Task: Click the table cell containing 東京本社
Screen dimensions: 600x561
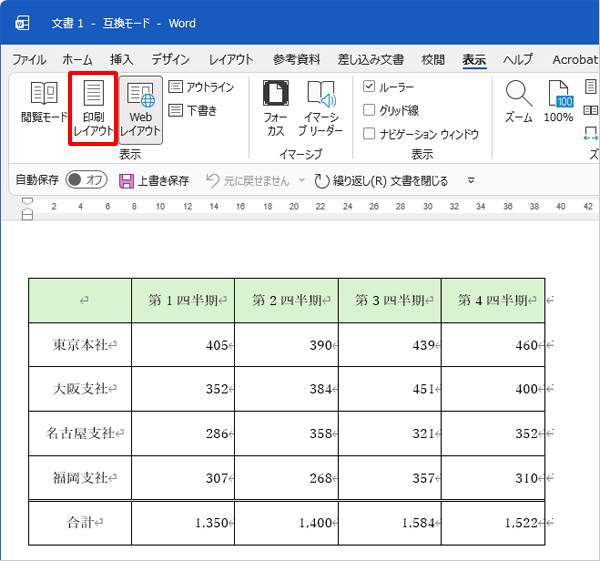Action: pos(80,345)
